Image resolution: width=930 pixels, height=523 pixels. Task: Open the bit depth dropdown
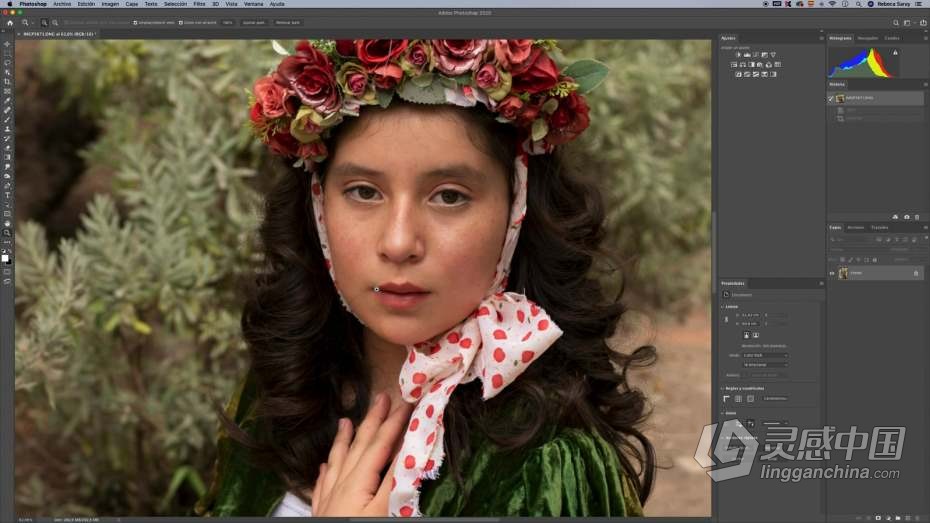[x=765, y=365]
